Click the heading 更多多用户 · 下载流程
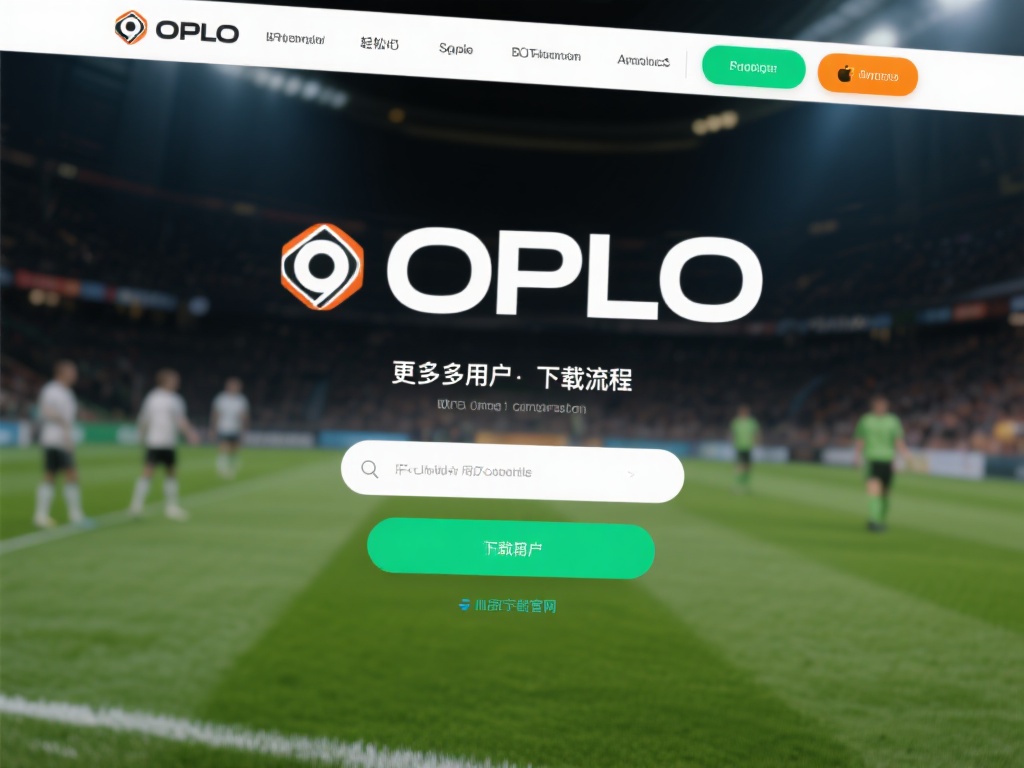The image size is (1024, 768). click(511, 376)
